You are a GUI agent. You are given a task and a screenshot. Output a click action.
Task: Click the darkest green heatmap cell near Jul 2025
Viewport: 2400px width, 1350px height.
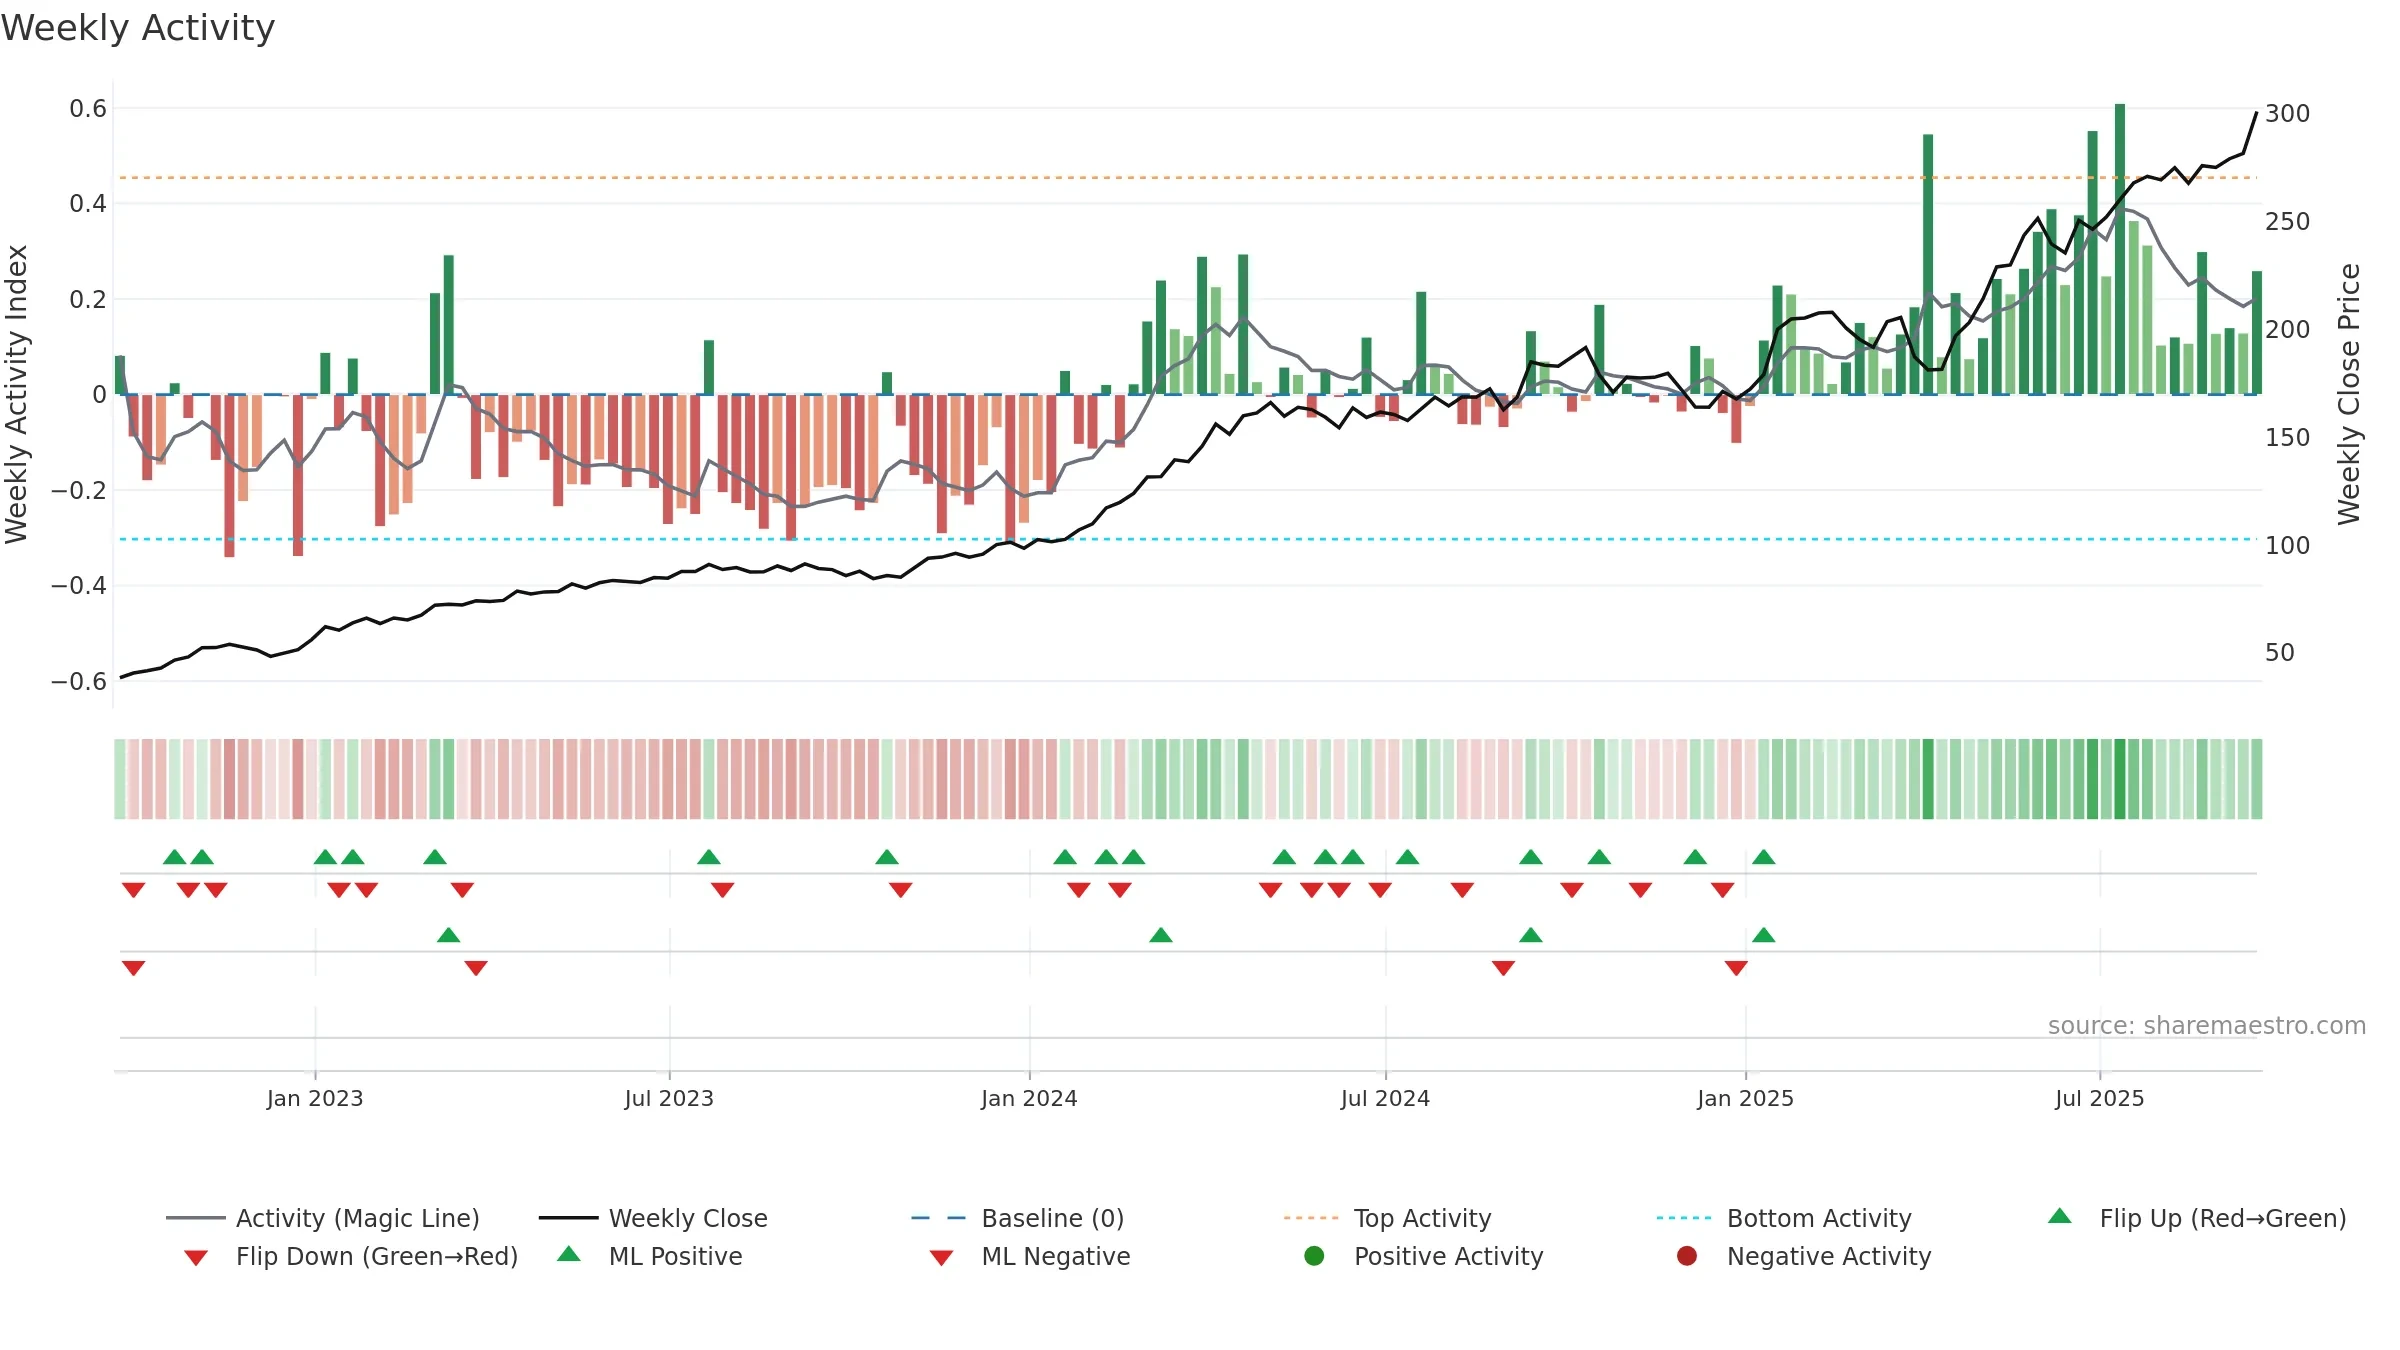2120,779
